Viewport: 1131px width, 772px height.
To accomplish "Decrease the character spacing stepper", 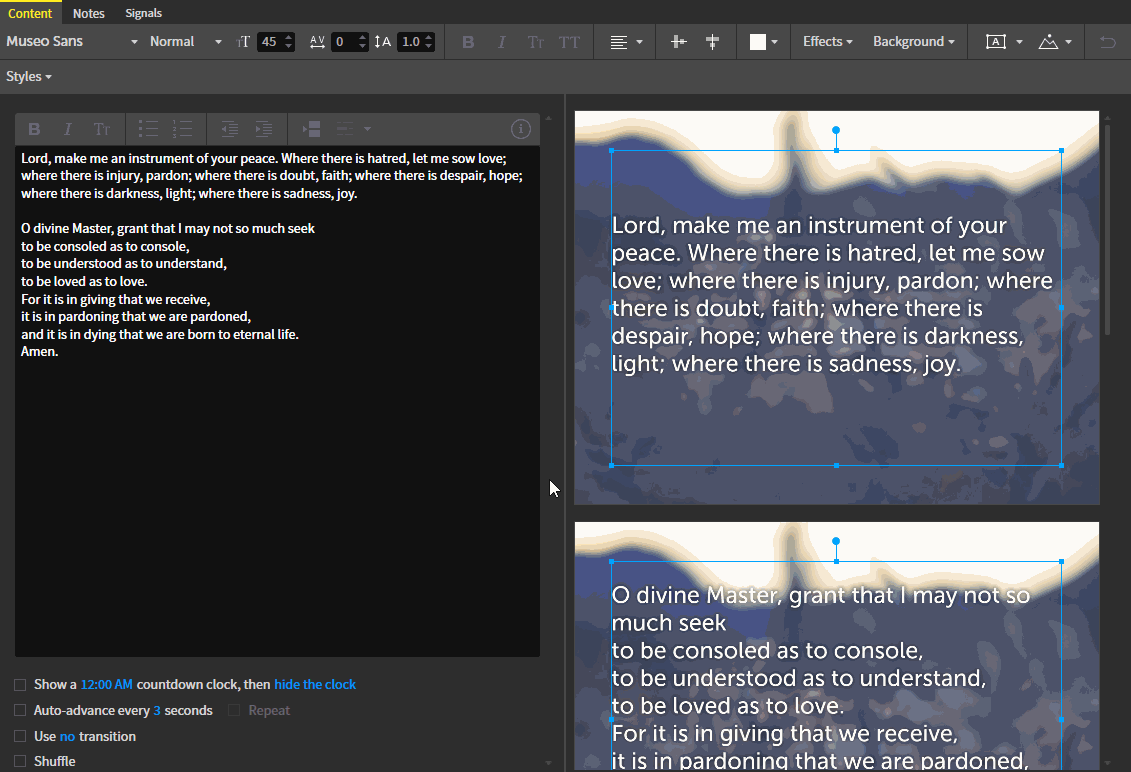I will (x=362, y=47).
